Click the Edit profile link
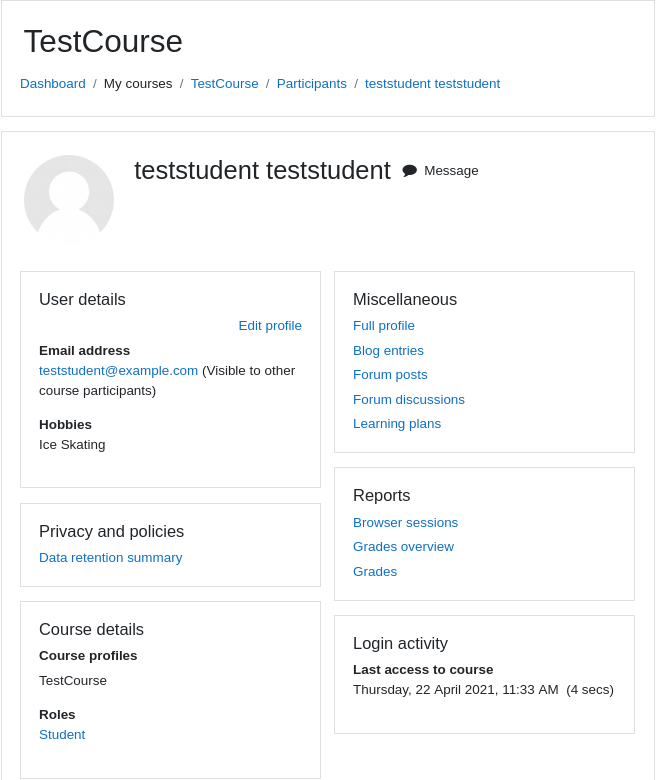Viewport: 657px width, 780px height. [x=270, y=326]
